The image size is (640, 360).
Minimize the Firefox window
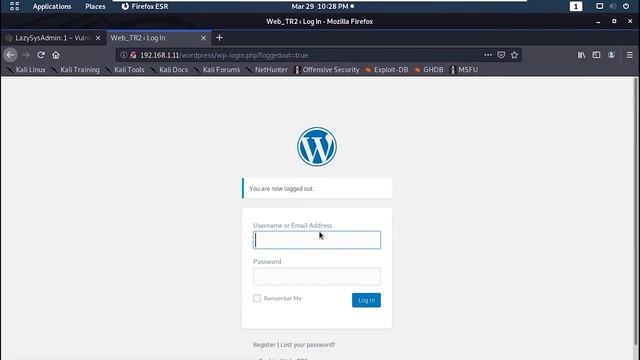pyautogui.click(x=598, y=22)
